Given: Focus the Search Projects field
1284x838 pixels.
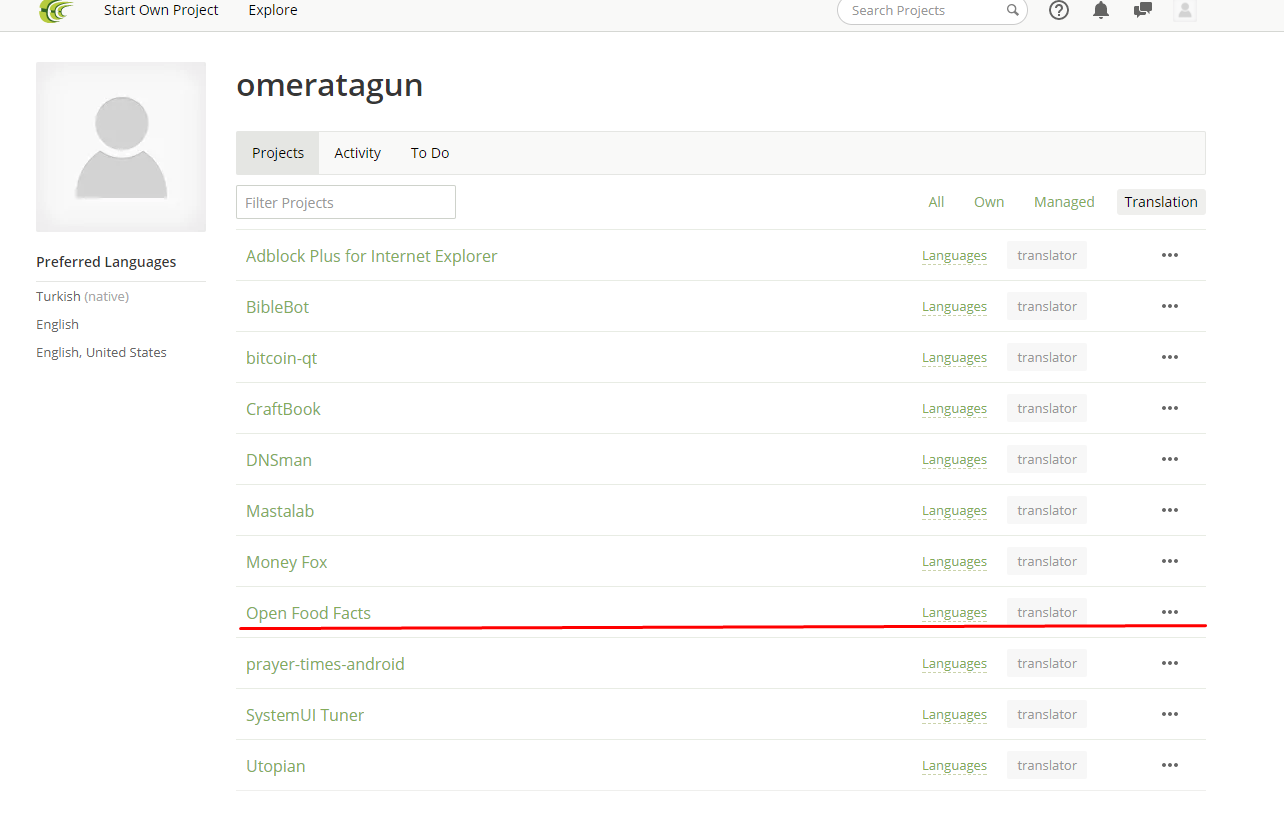Looking at the screenshot, I should tap(932, 10).
